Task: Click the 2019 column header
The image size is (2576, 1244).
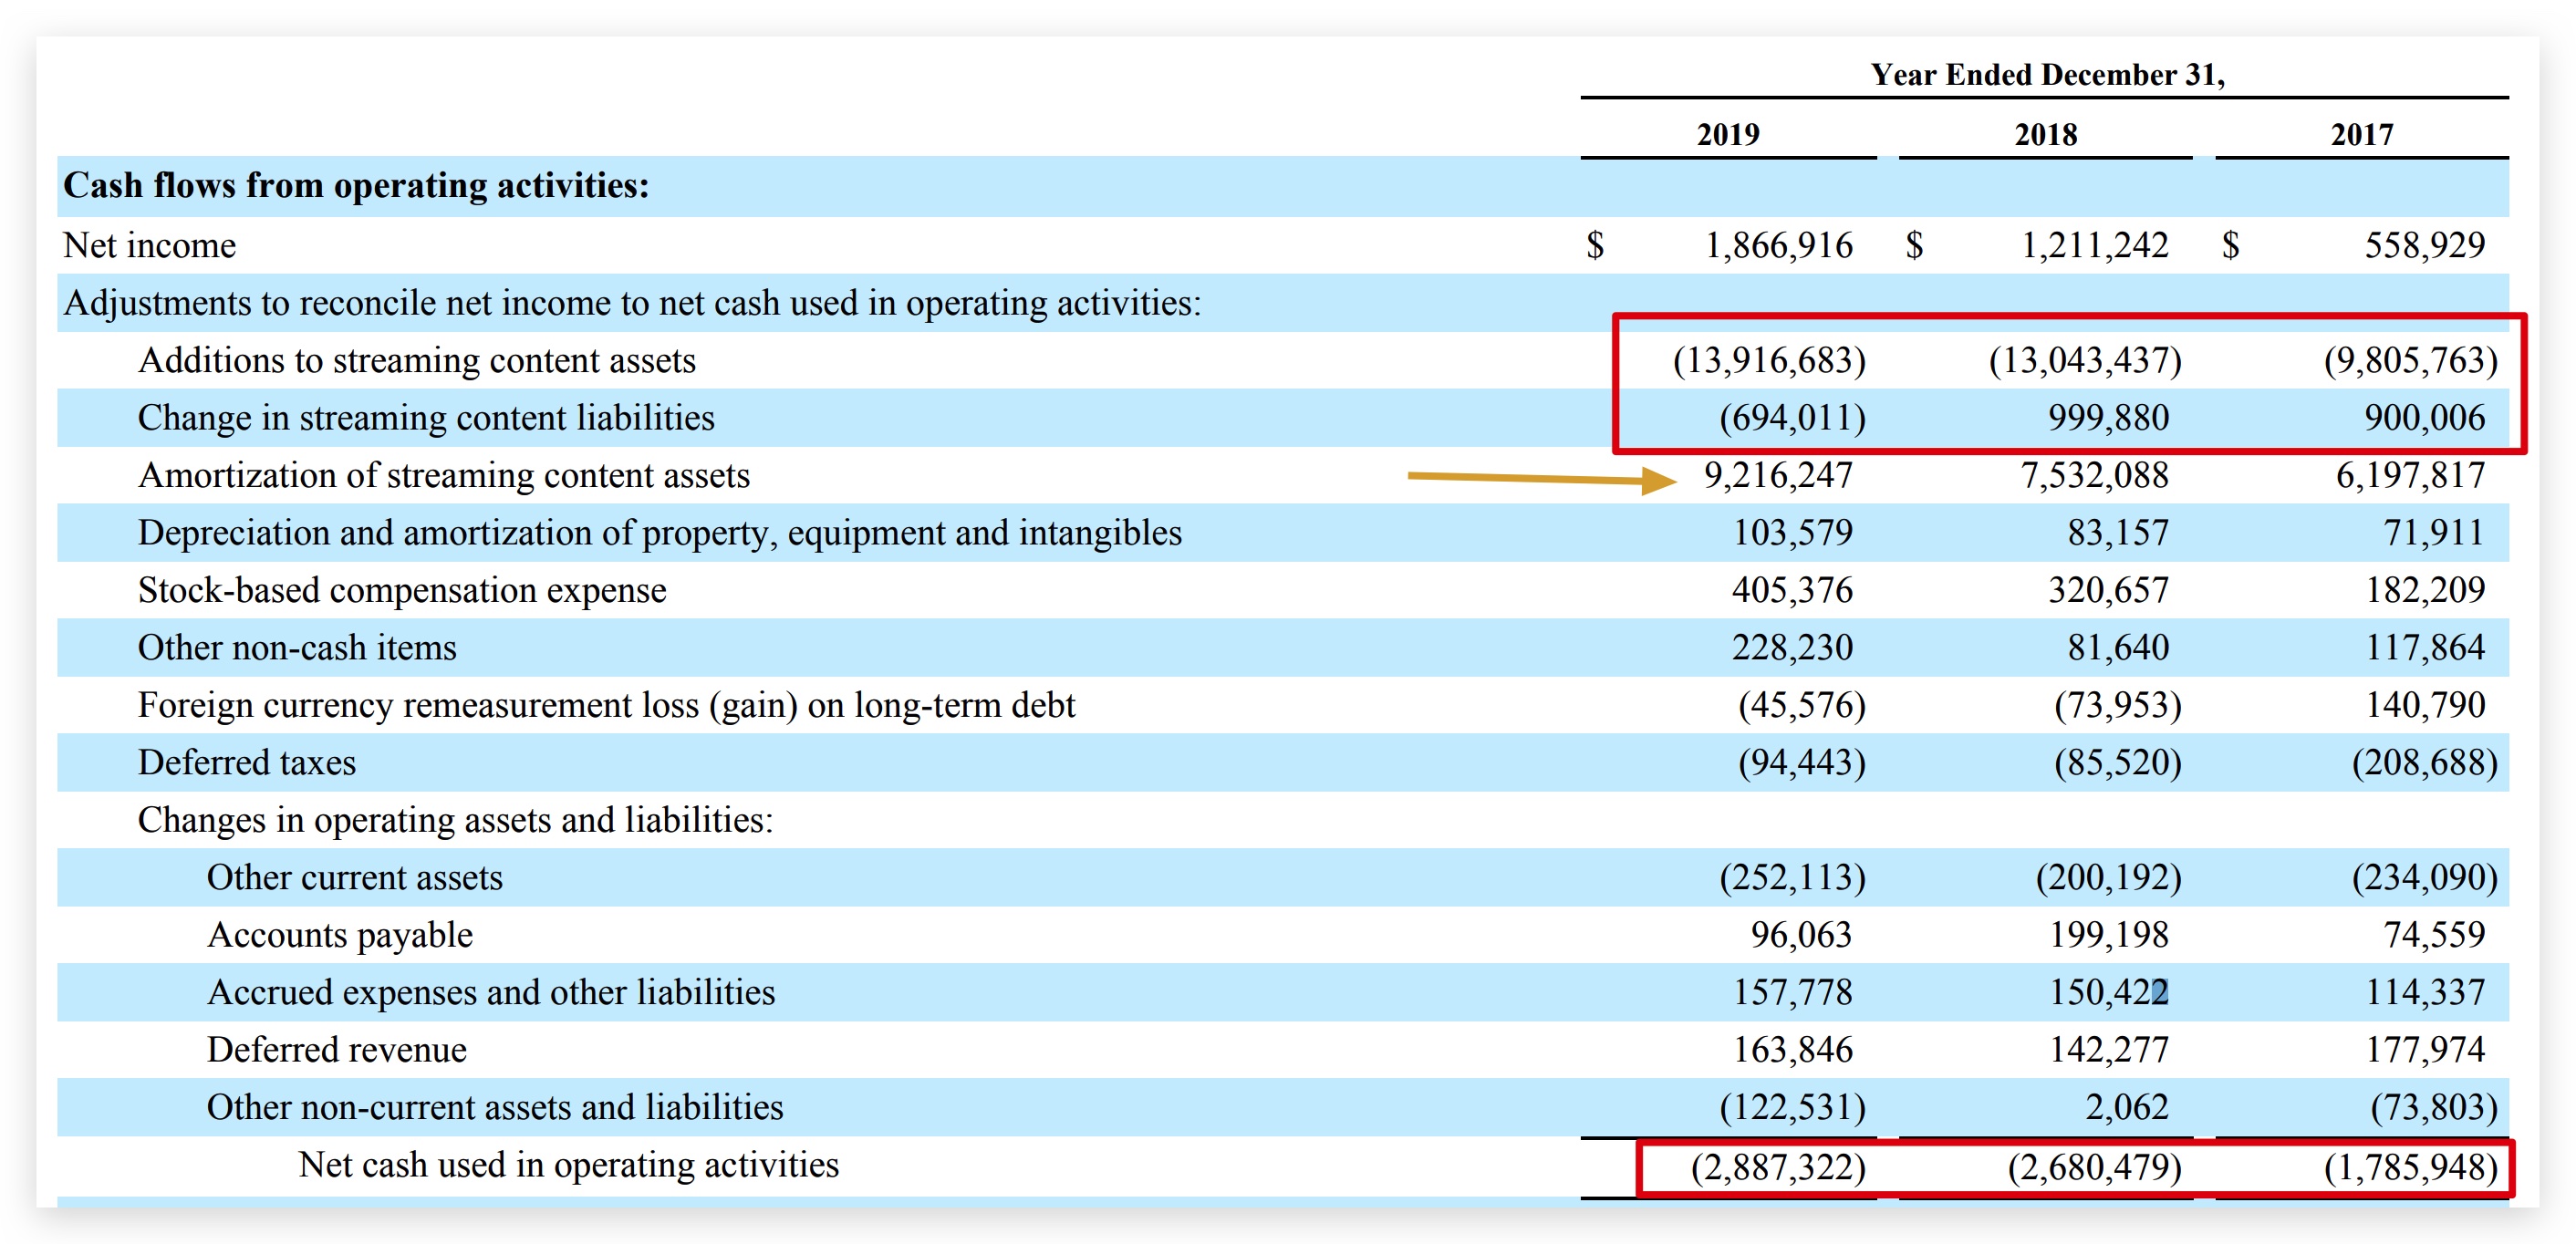Action: (1727, 134)
